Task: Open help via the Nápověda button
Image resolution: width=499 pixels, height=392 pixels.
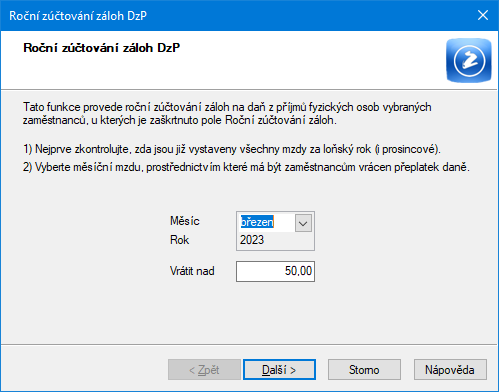Action: (450, 370)
